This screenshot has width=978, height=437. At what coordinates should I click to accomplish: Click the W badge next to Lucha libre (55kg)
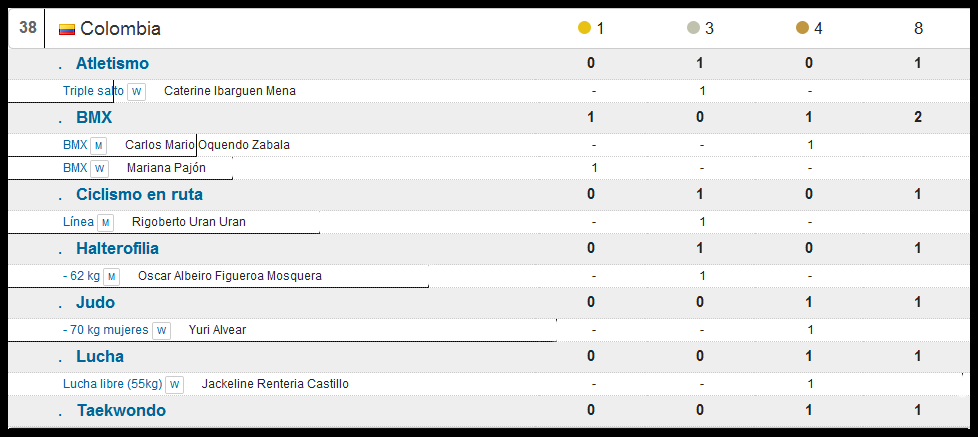(x=175, y=384)
